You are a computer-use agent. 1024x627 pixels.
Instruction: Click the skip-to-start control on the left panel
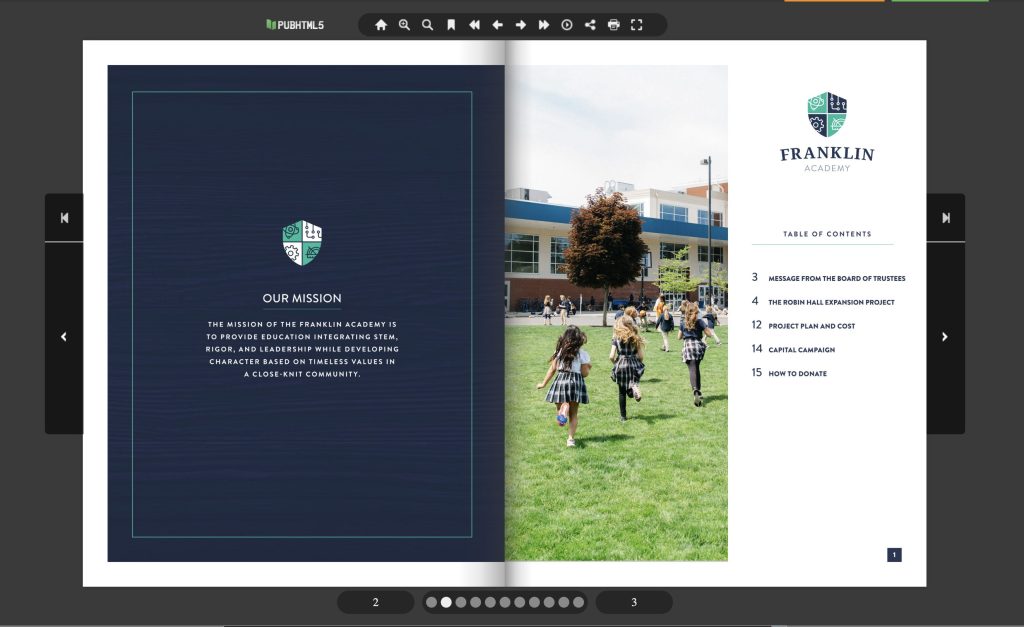(x=64, y=217)
